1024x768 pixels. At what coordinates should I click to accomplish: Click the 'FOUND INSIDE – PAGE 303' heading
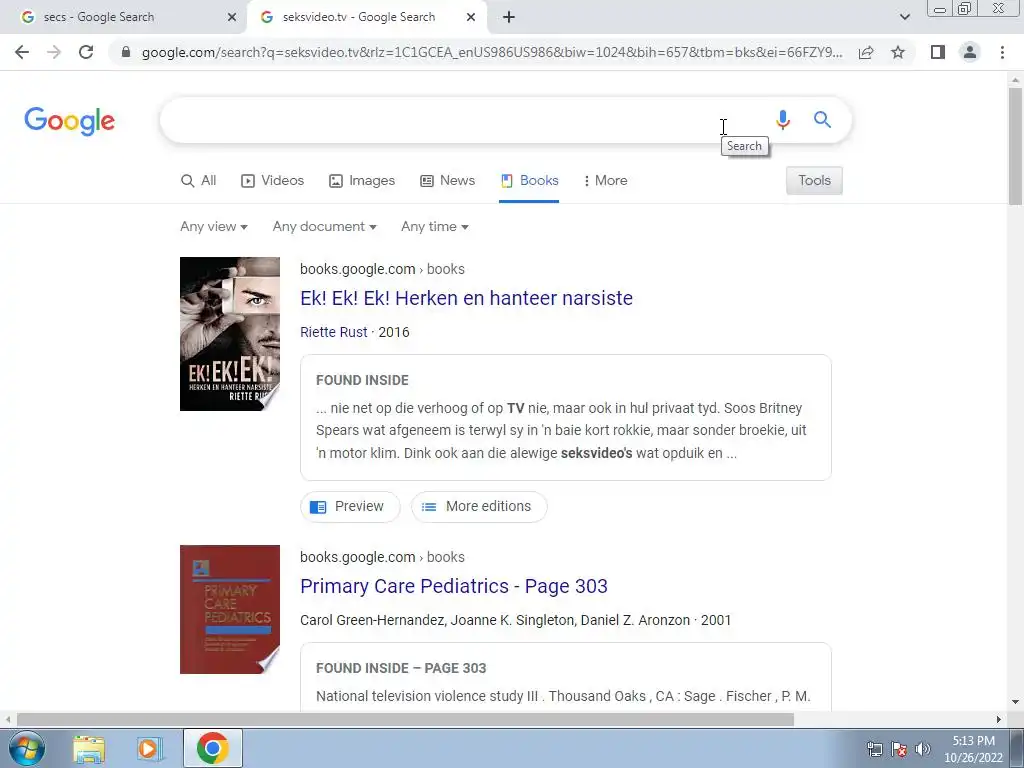[401, 669]
